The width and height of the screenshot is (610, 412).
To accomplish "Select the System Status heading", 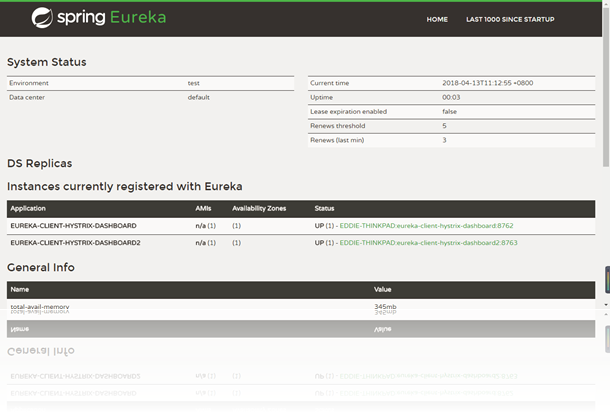I will (47, 62).
